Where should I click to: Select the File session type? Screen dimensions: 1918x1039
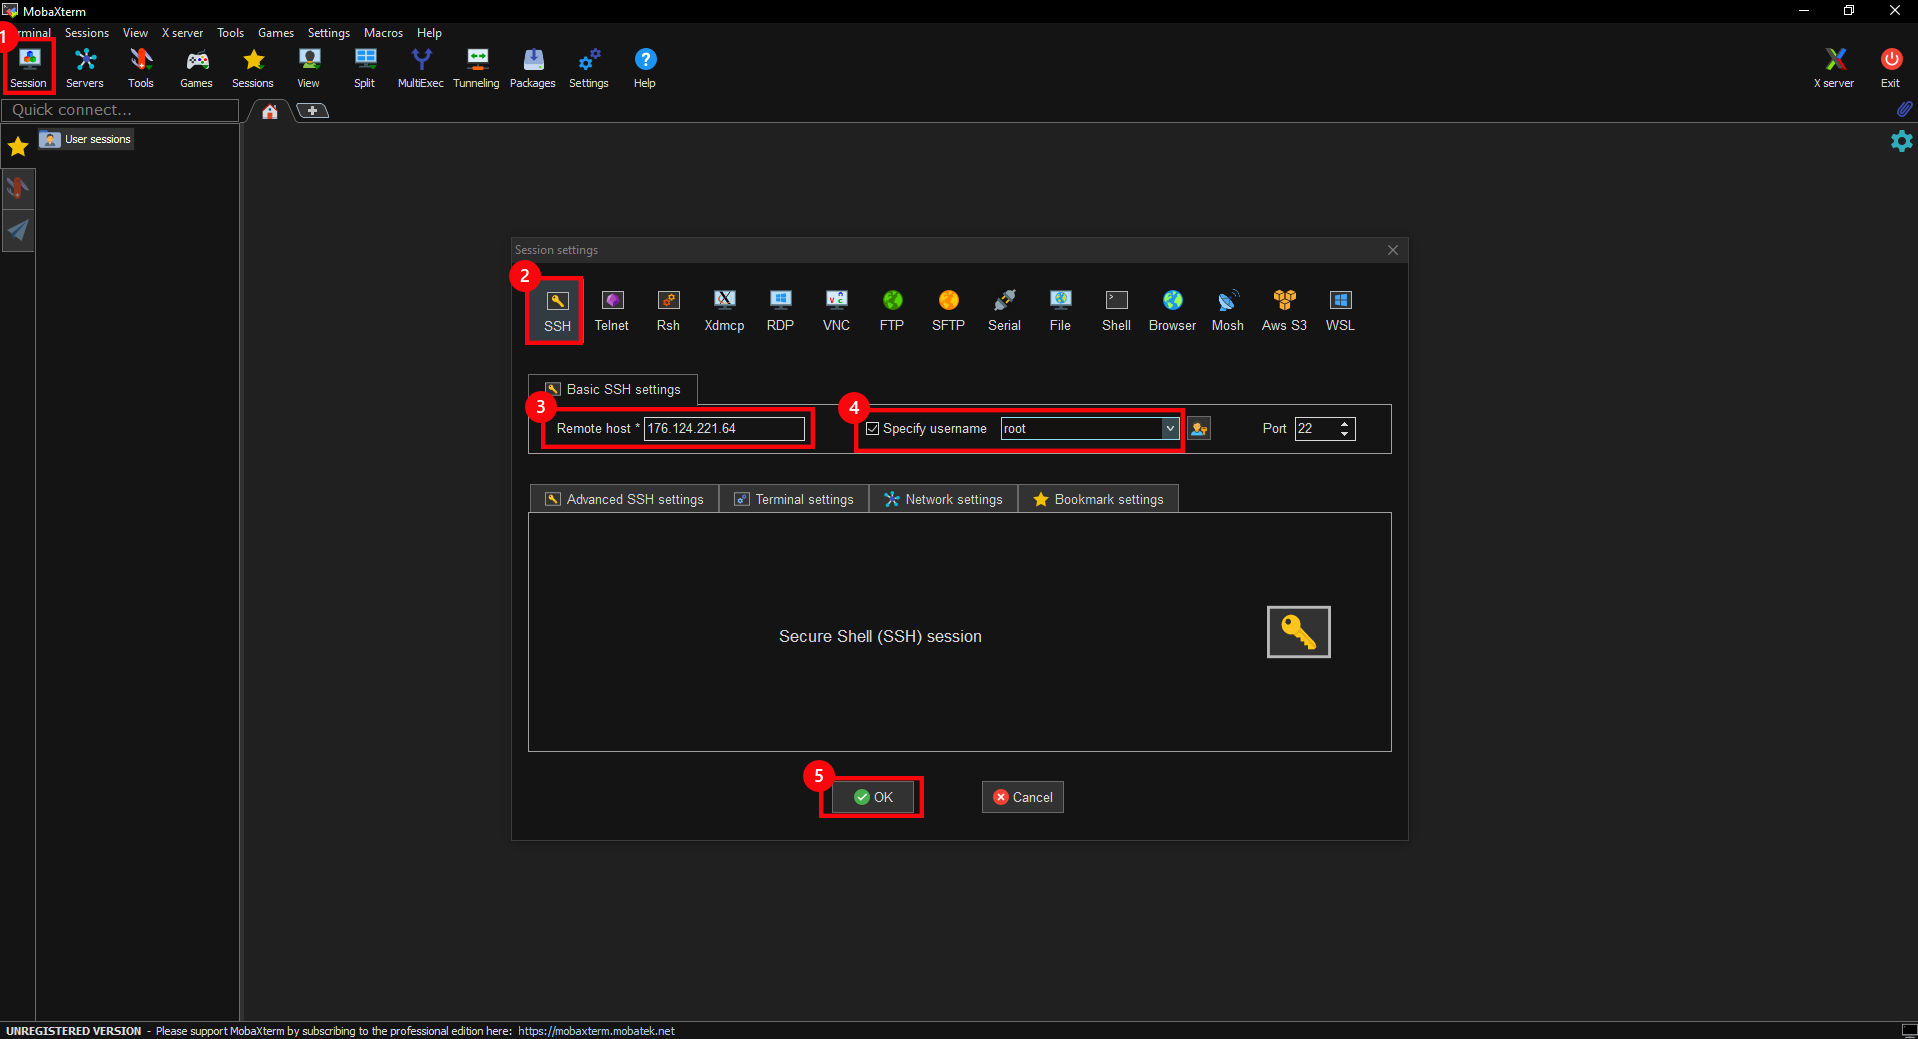pyautogui.click(x=1060, y=311)
